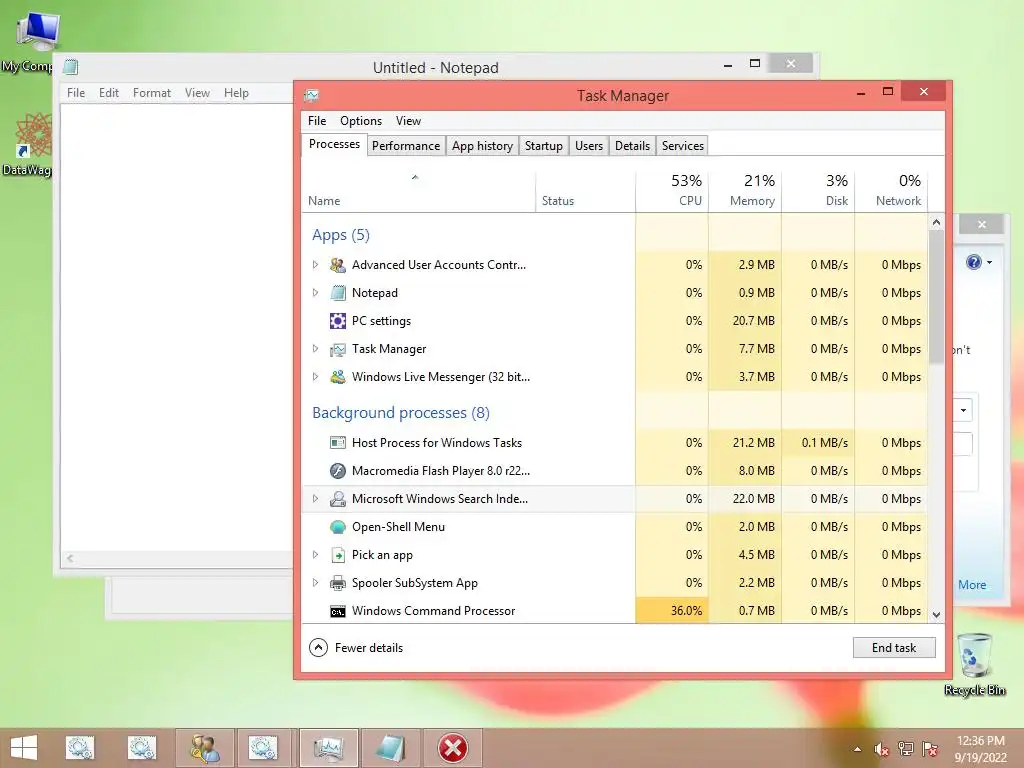
Task: Sort processes by CPU column
Action: pos(672,191)
